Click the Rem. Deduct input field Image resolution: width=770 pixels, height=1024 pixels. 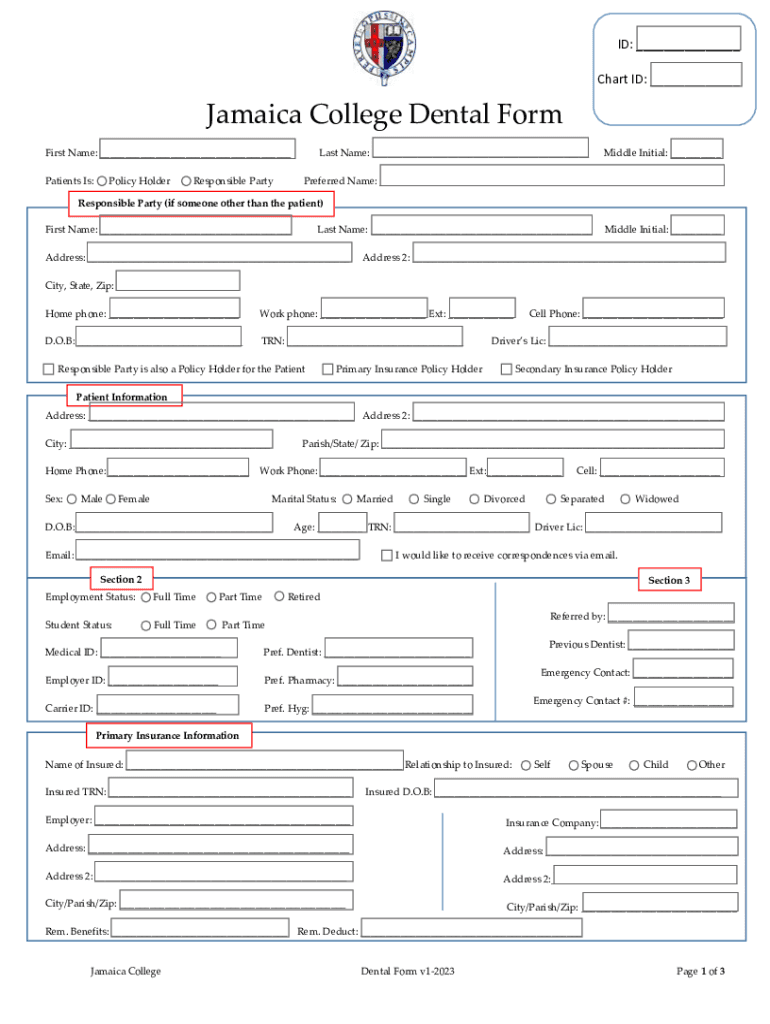470,929
